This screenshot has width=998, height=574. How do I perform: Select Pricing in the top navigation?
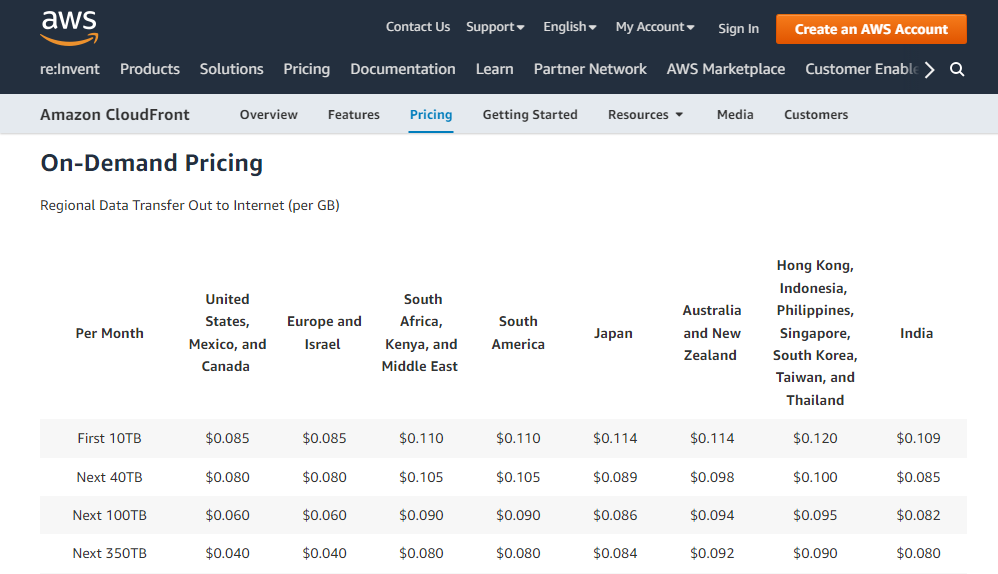(306, 69)
